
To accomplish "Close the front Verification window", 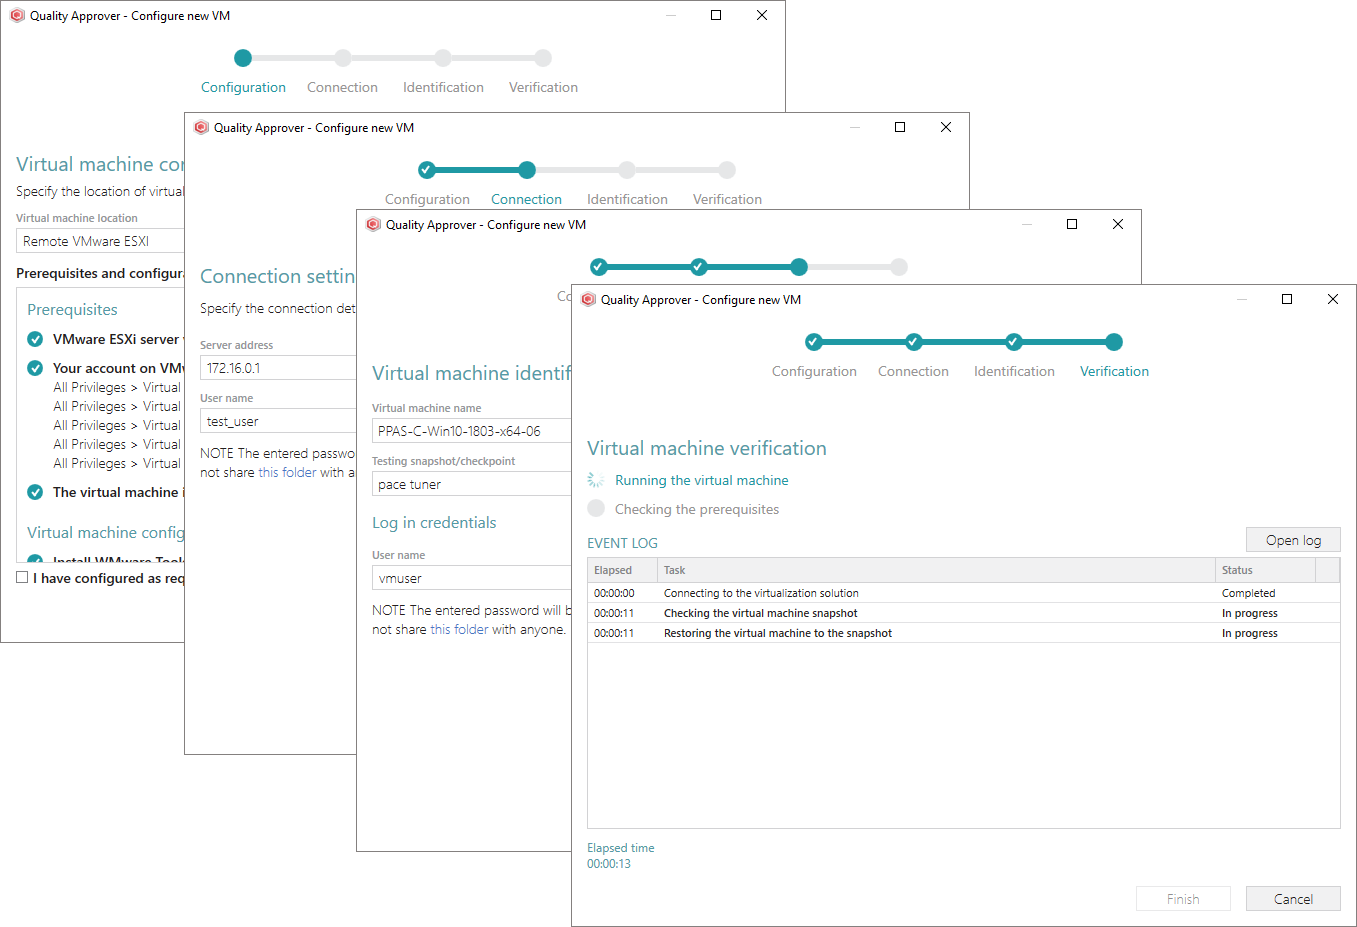I will (1333, 299).
